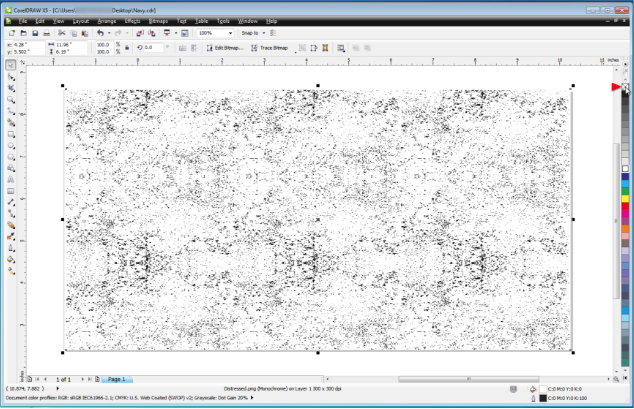Pick the white swatch in the palette

(625, 169)
